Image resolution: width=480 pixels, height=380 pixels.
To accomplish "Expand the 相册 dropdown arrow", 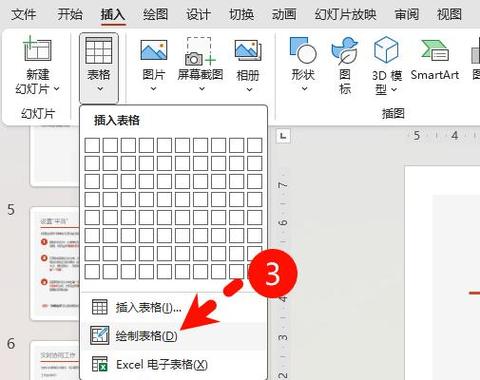I will [x=249, y=89].
